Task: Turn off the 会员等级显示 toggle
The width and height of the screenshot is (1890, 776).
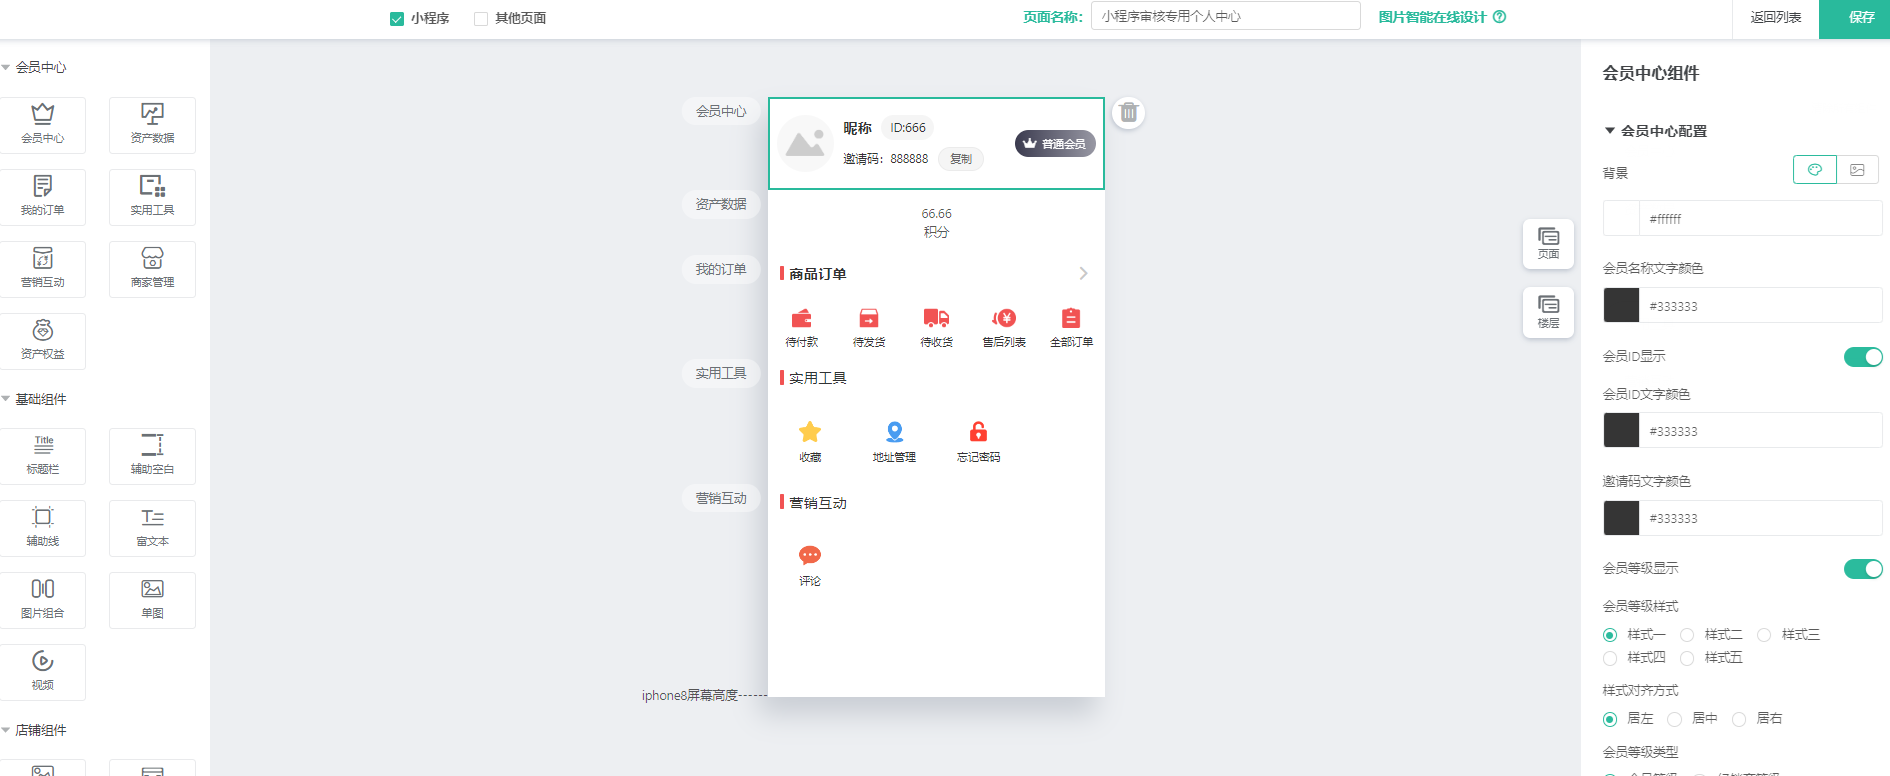Action: [x=1862, y=569]
